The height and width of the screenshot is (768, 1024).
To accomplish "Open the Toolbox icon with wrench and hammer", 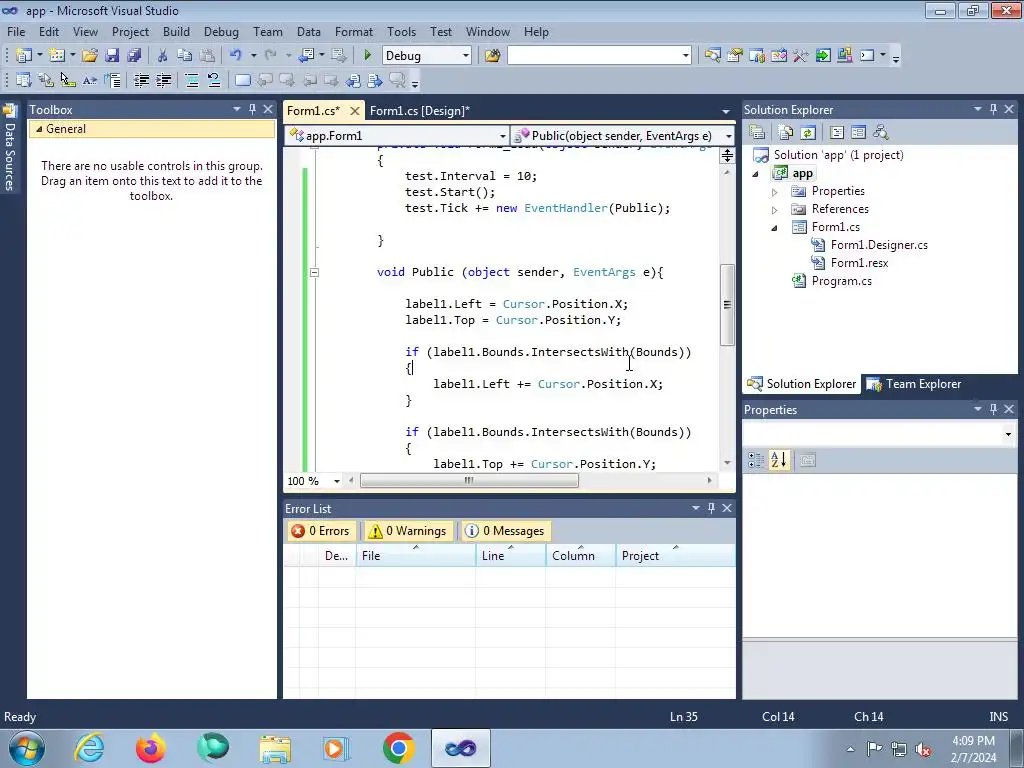I will [801, 56].
